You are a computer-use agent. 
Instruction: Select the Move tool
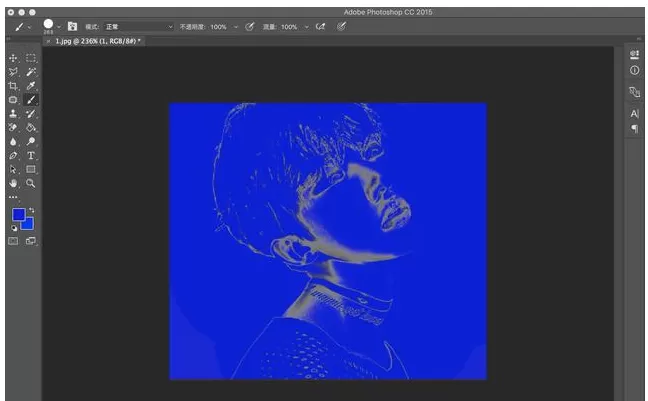click(x=13, y=58)
